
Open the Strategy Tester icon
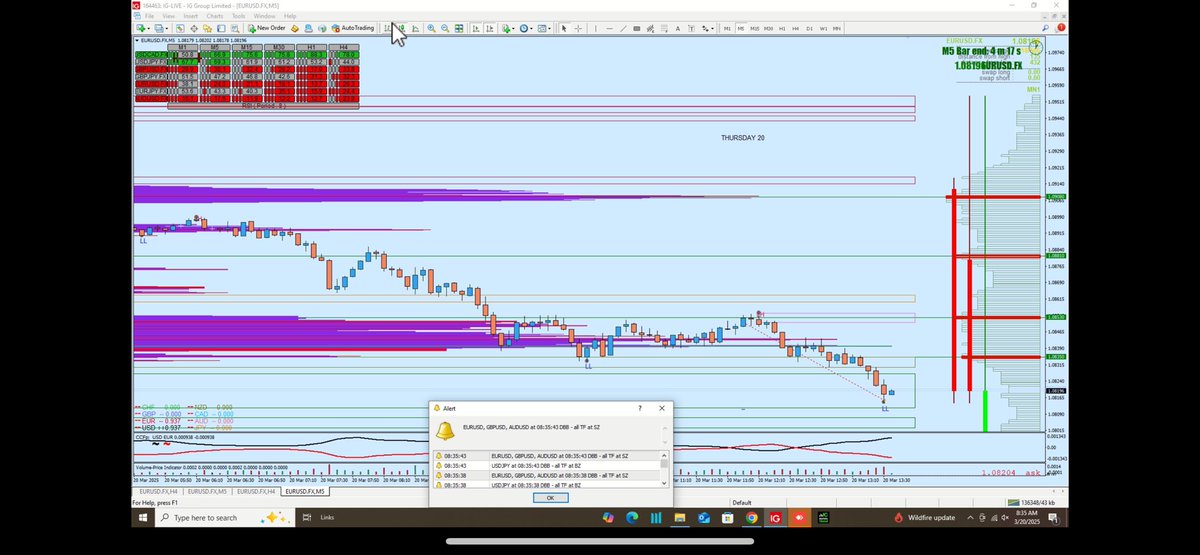(235, 28)
